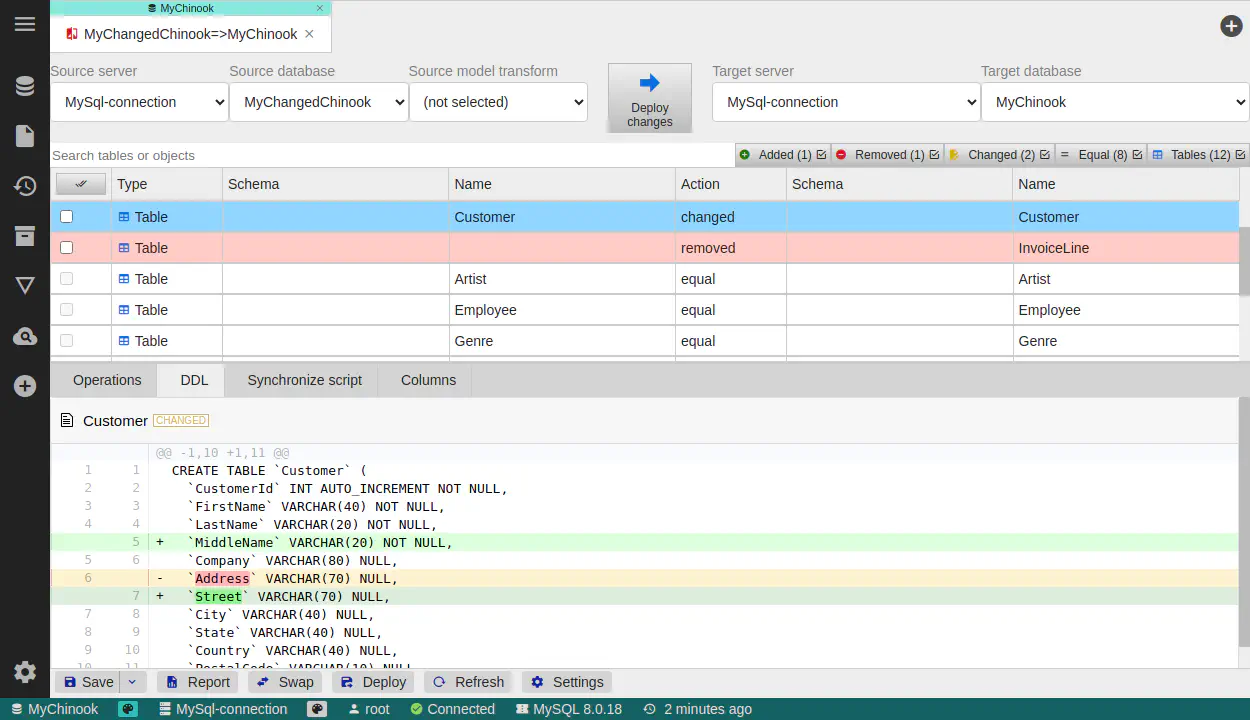
Task: Open Source model transform dropdown
Action: click(498, 102)
